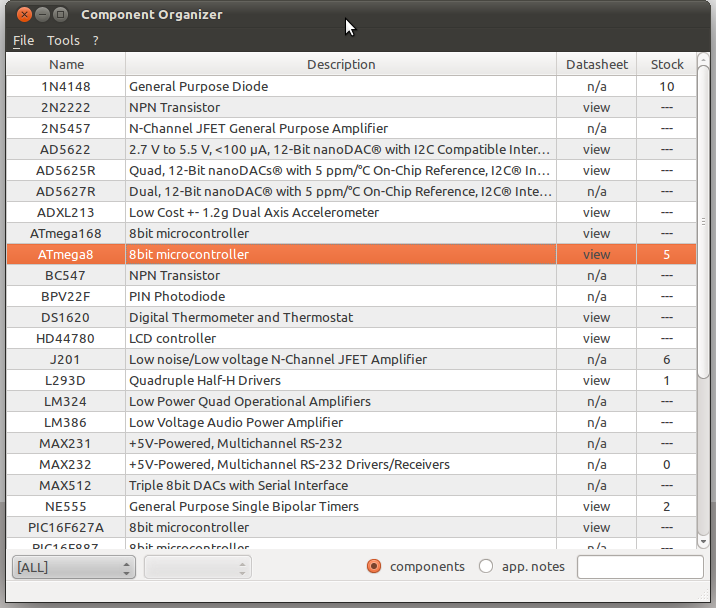
Task: Select the components radio button
Action: (x=374, y=566)
